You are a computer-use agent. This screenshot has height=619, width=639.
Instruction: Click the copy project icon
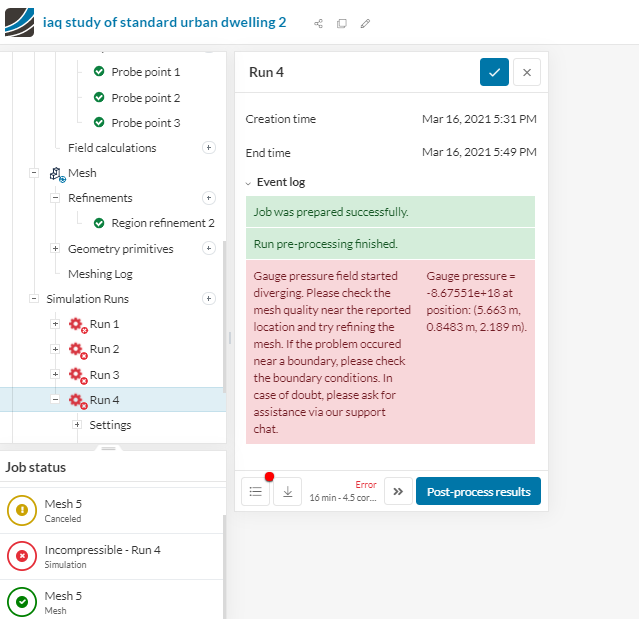click(x=342, y=23)
